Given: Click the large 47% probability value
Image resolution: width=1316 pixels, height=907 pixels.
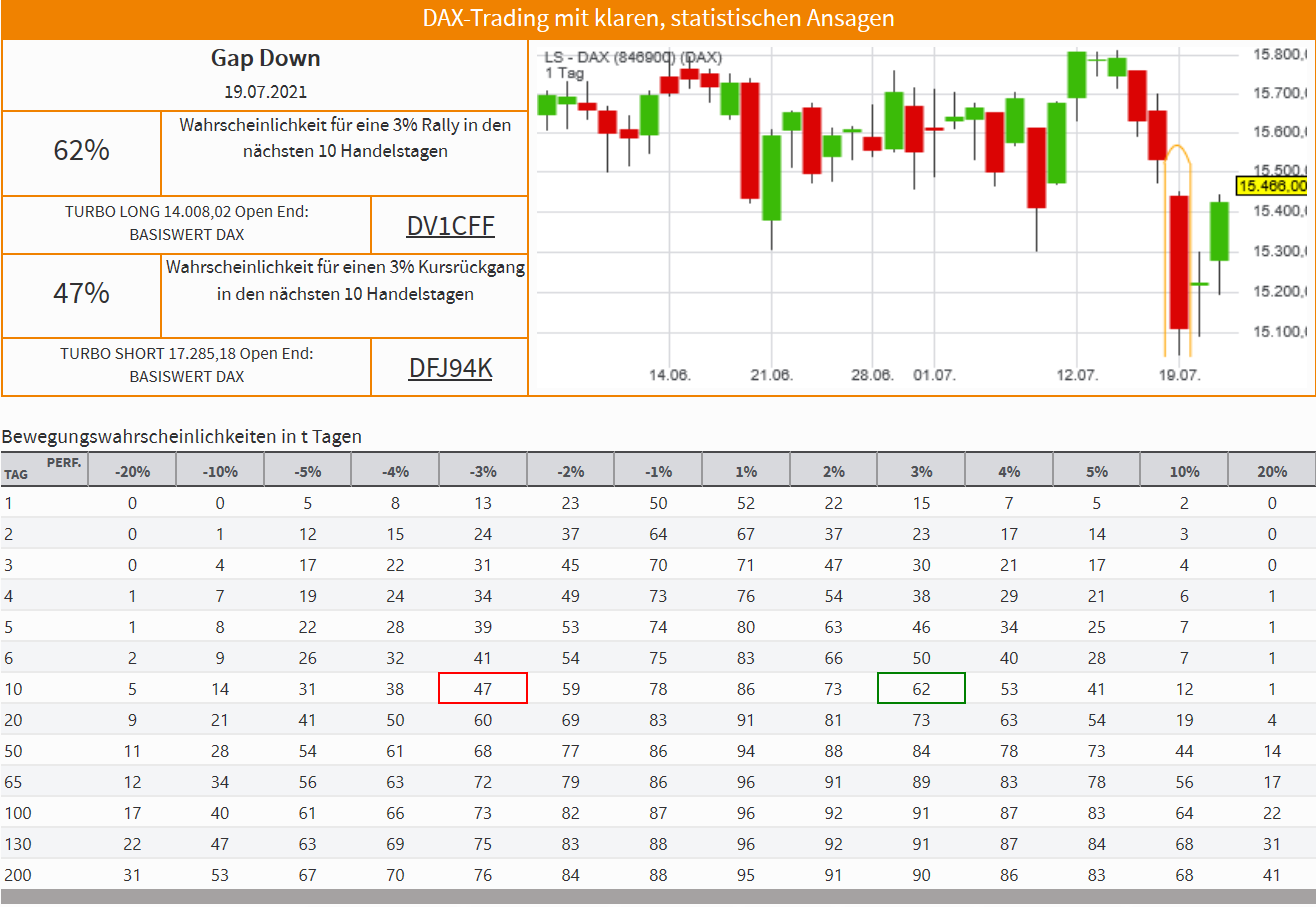Looking at the screenshot, I should tap(81, 294).
